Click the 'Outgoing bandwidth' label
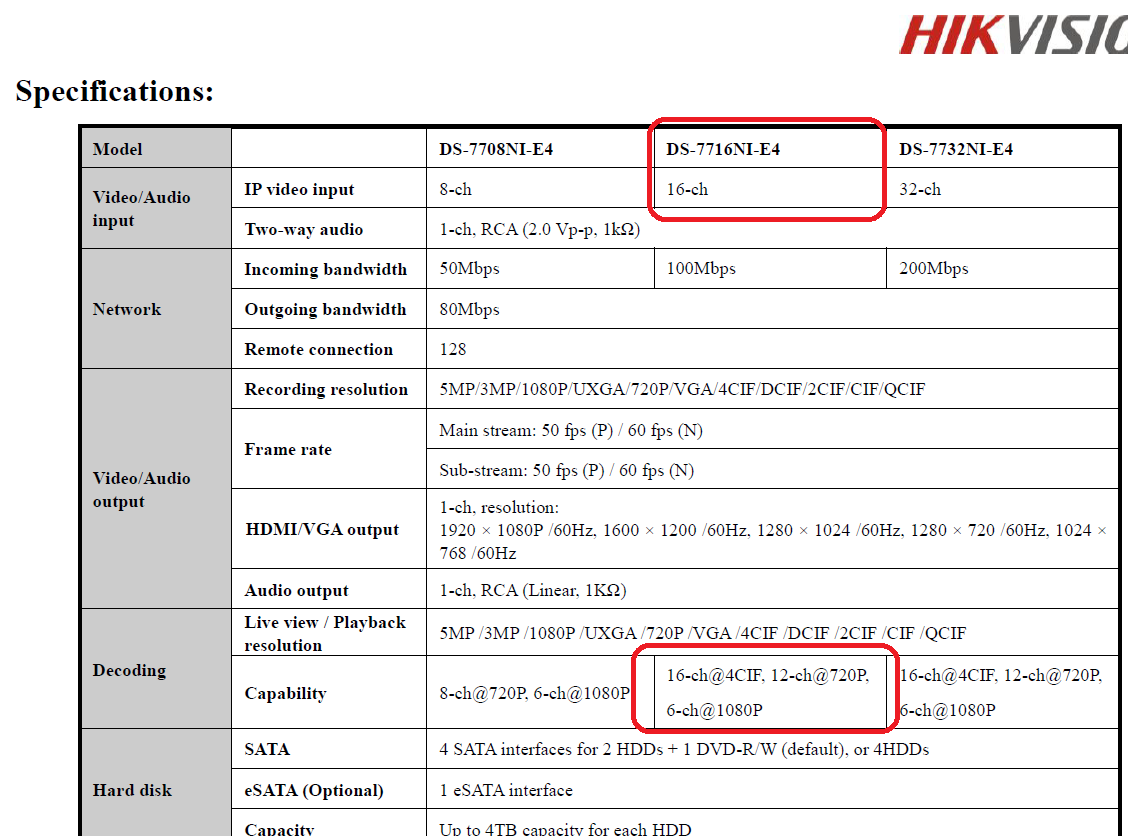The width and height of the screenshot is (1128, 836). 325,309
